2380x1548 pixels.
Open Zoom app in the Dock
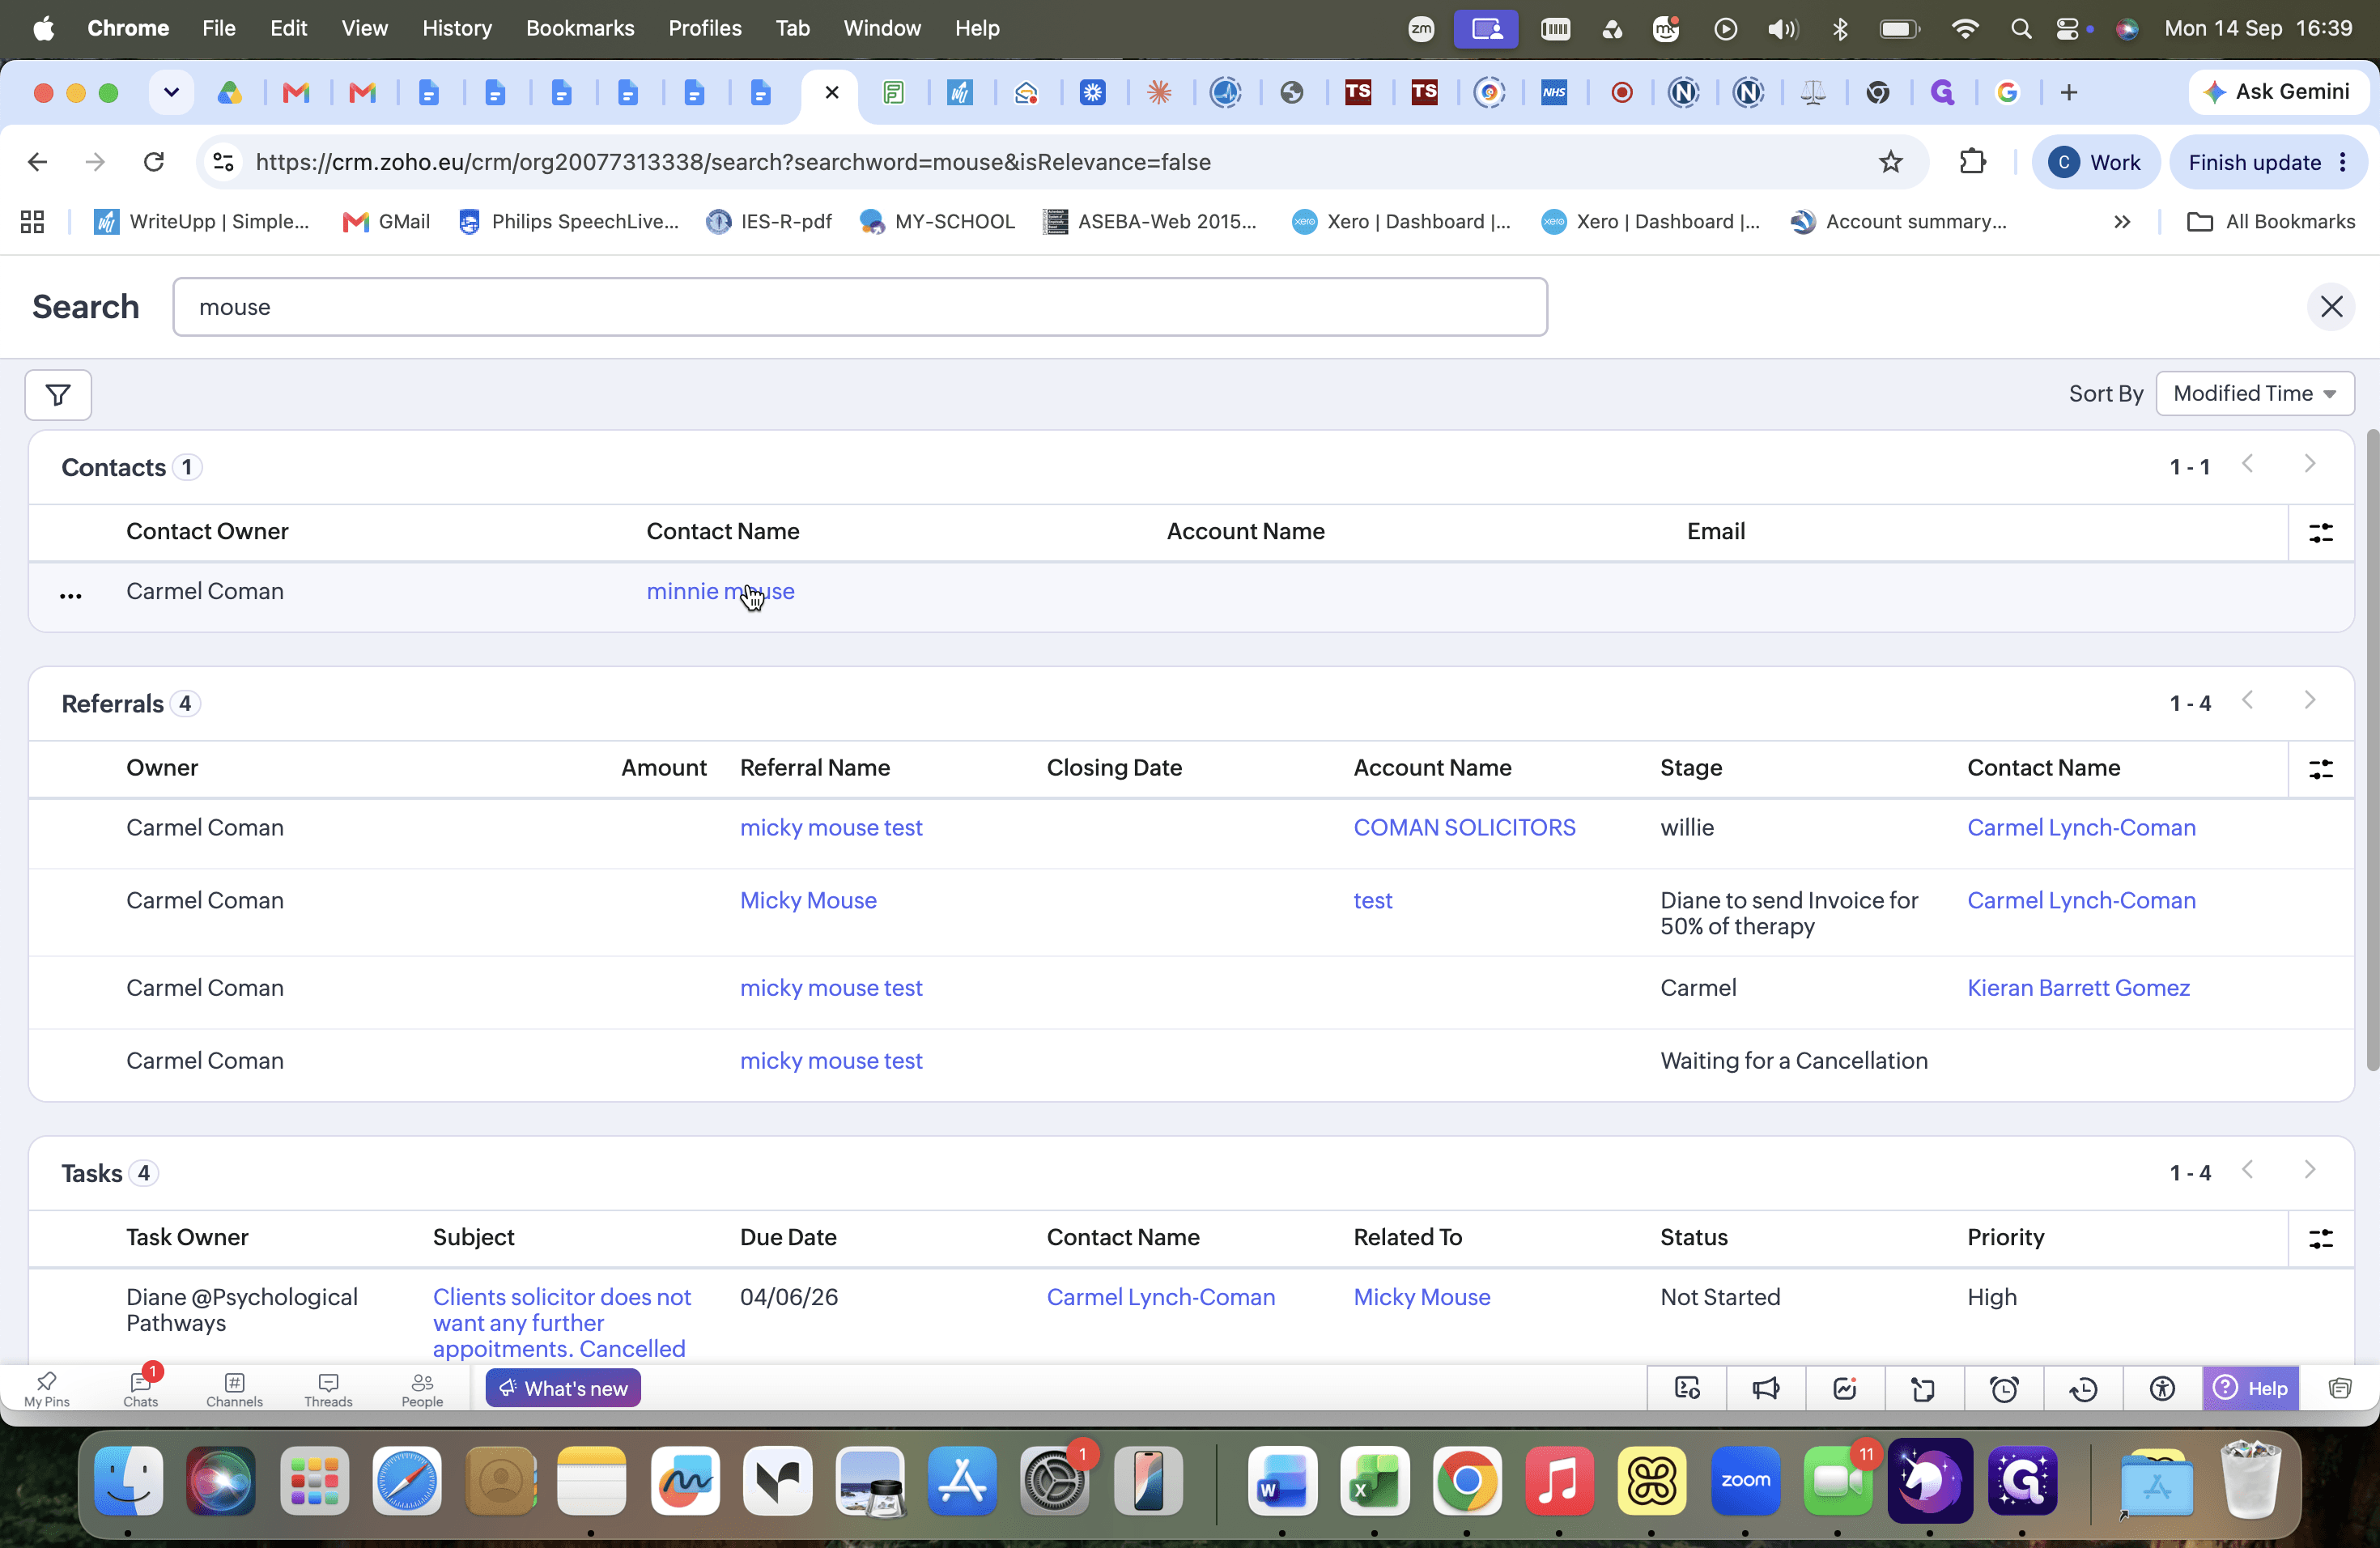pyautogui.click(x=1745, y=1481)
